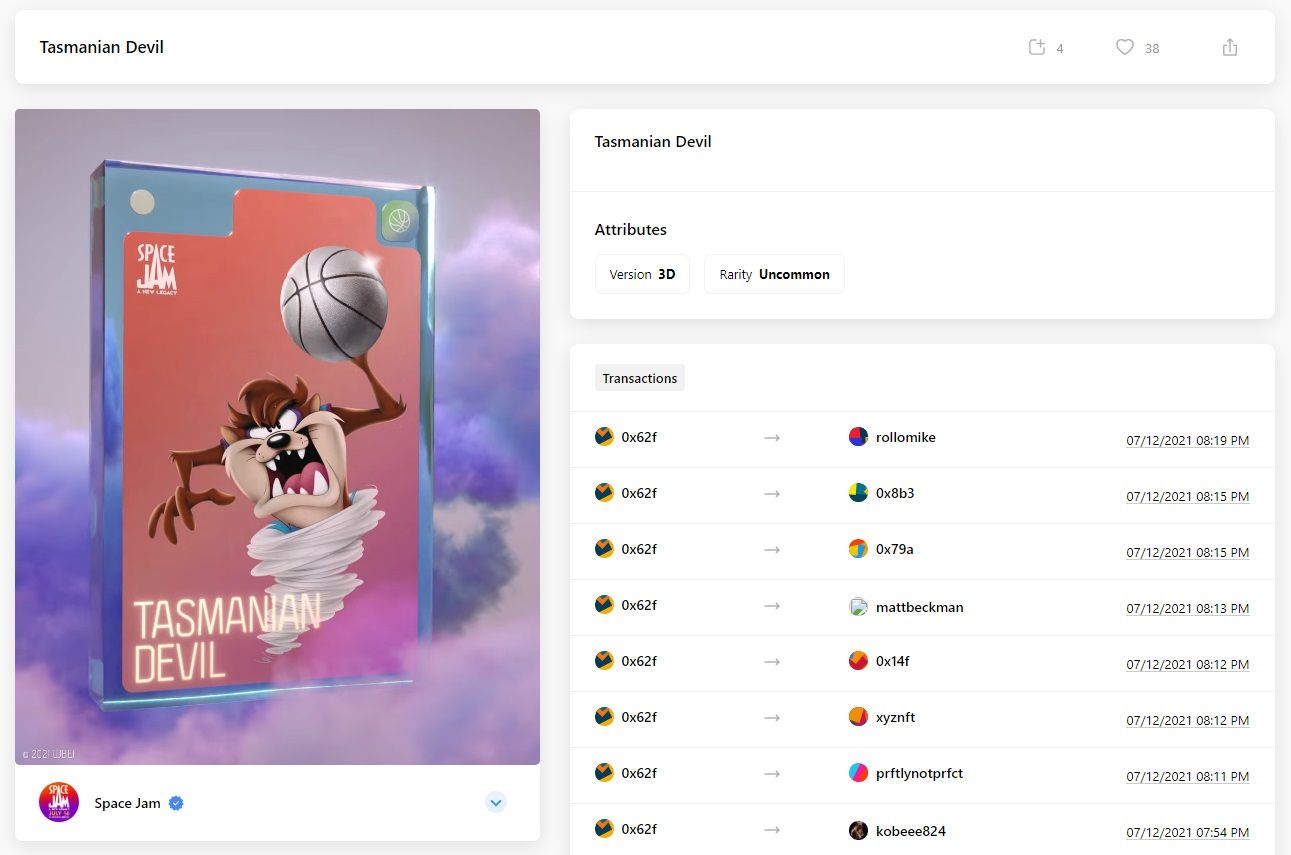Screen dimensions: 1291x855
Task: Open the share icon in header
Action: [1230, 47]
